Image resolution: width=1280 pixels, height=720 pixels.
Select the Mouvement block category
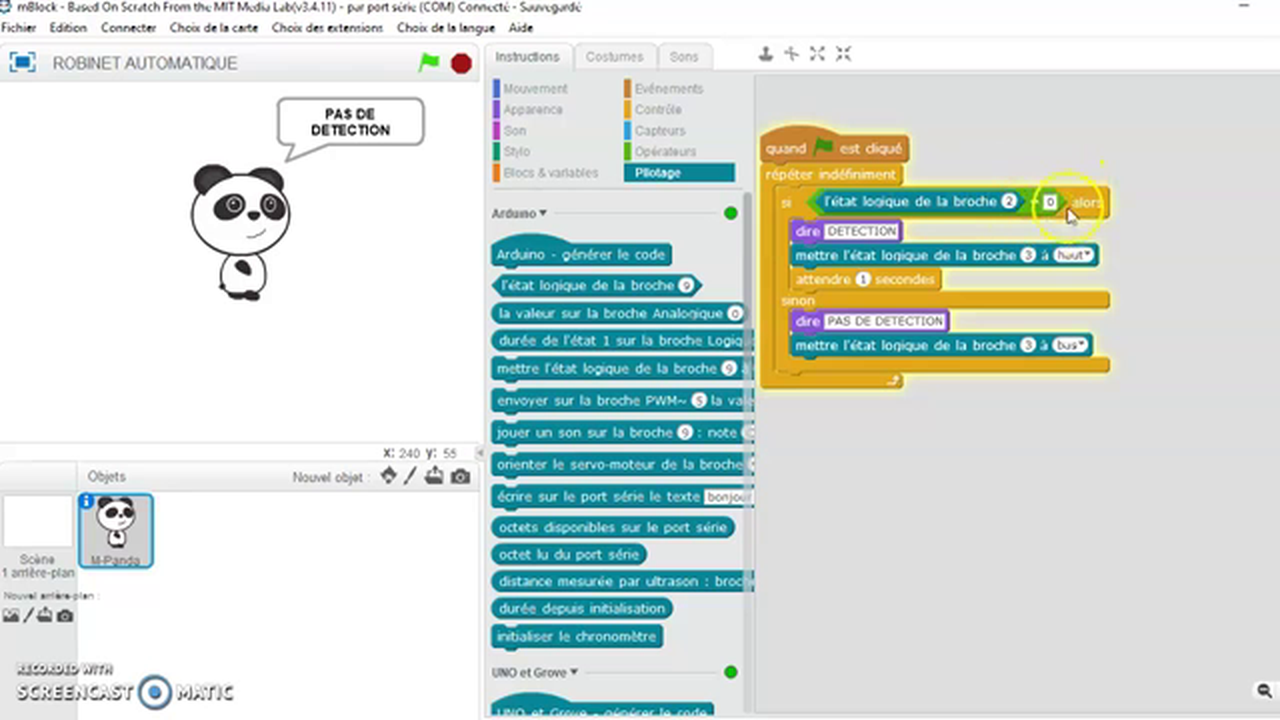(x=535, y=88)
